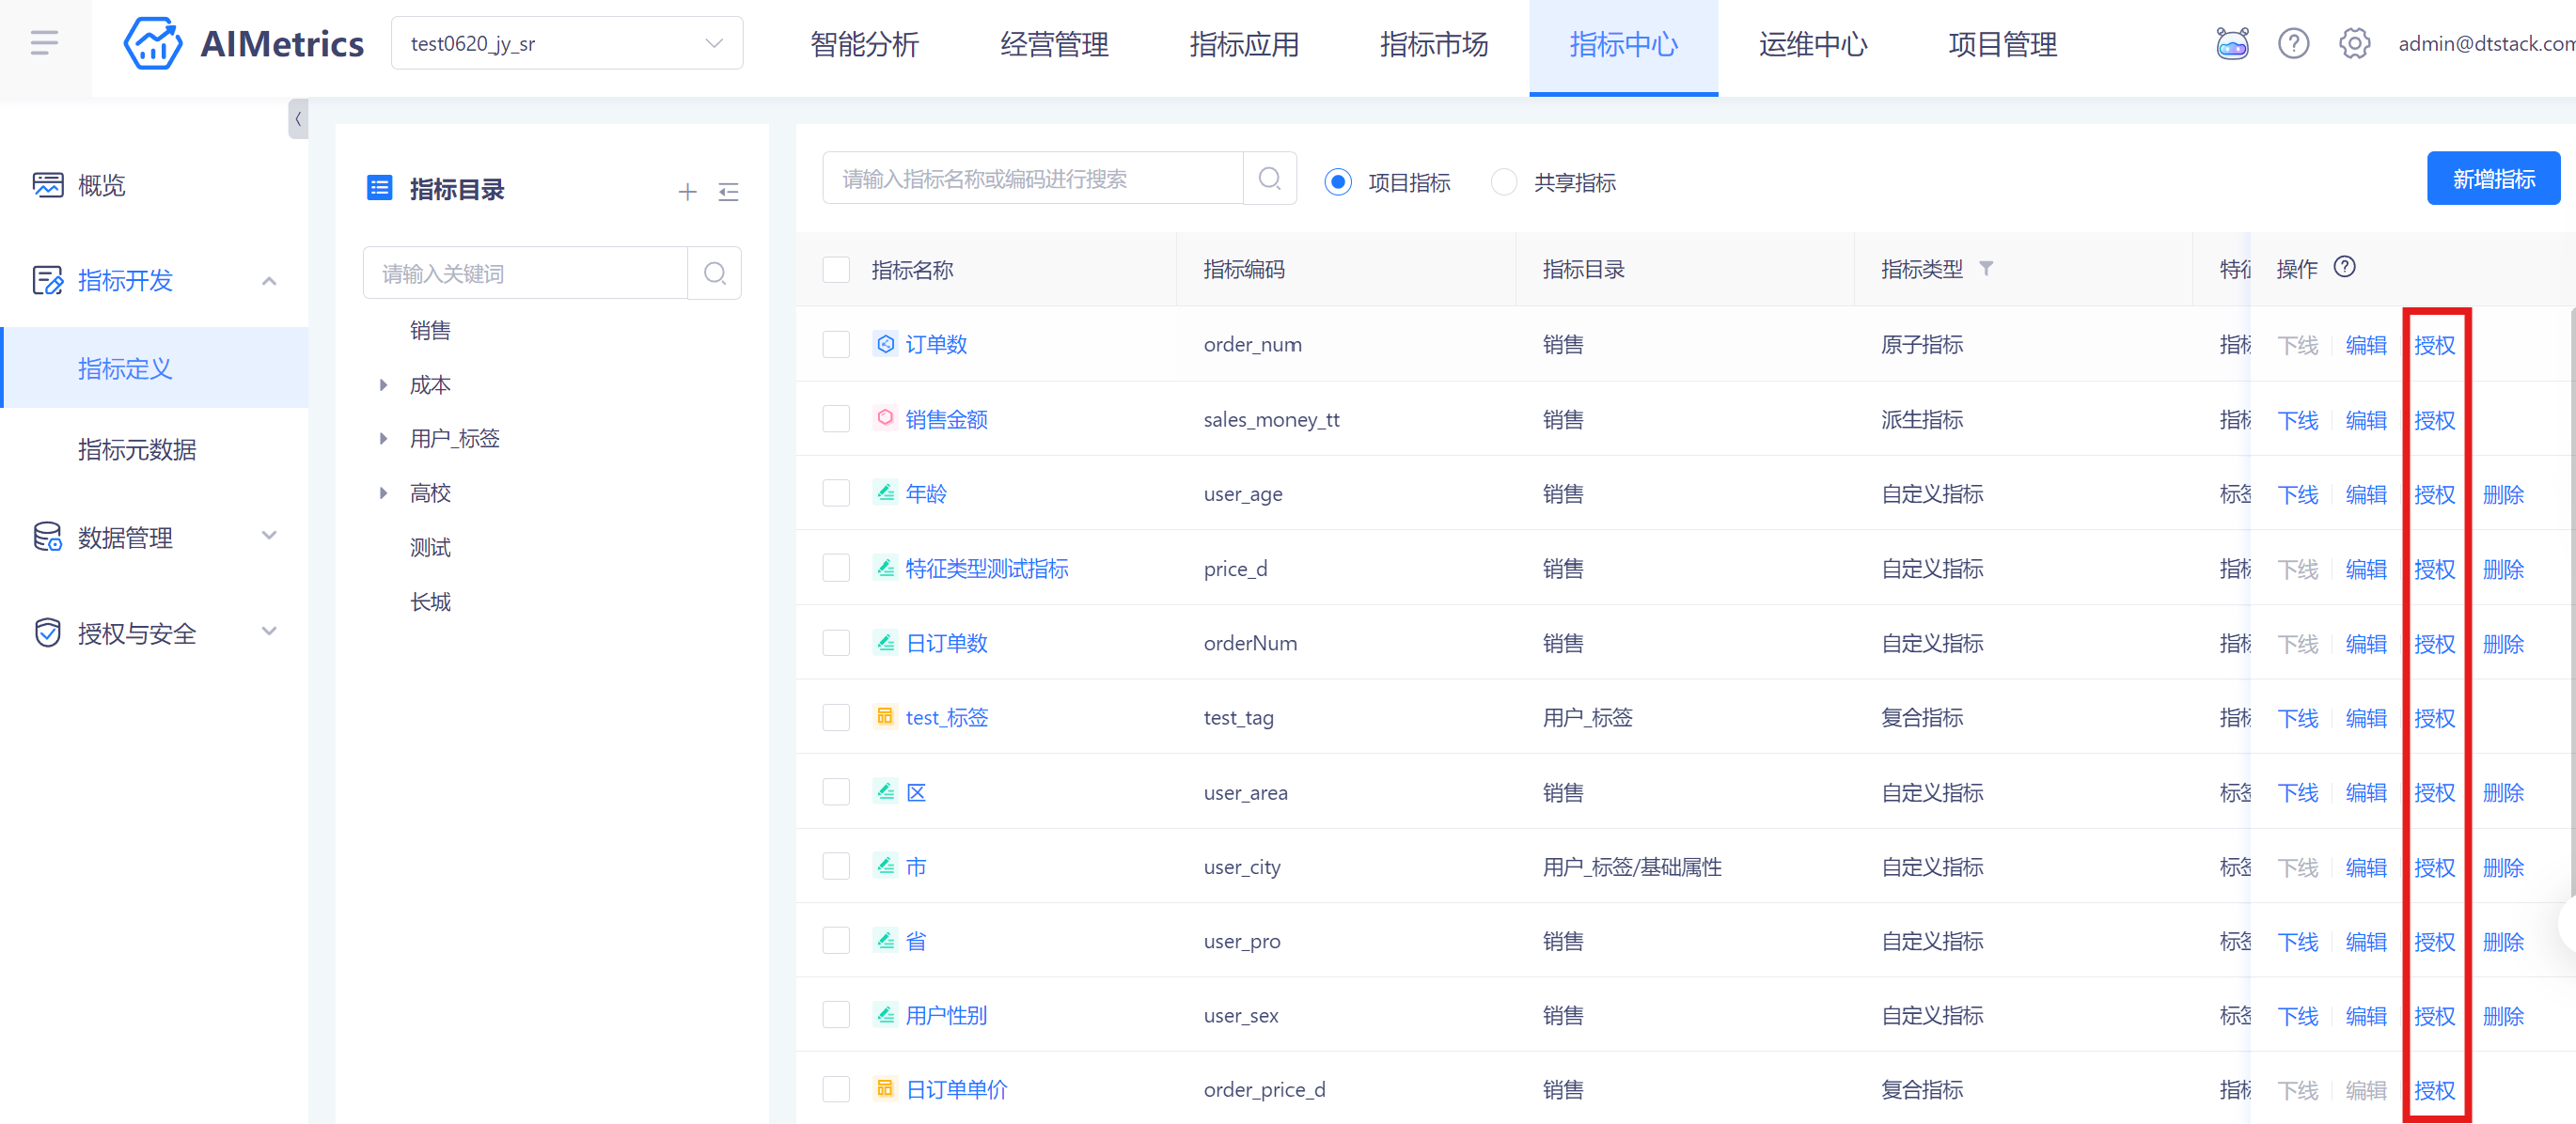Check the checkbox for 订单数 row

coord(836,345)
